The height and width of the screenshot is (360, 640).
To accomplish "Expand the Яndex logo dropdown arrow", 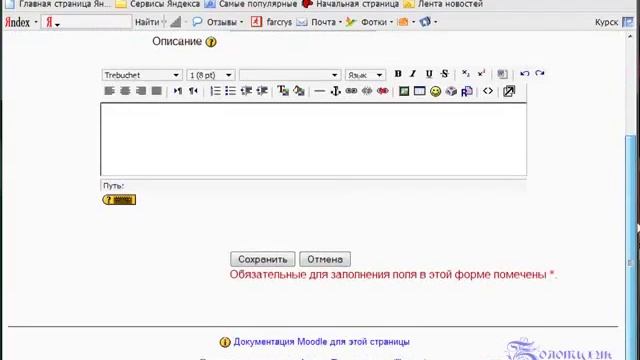I will [36, 22].
